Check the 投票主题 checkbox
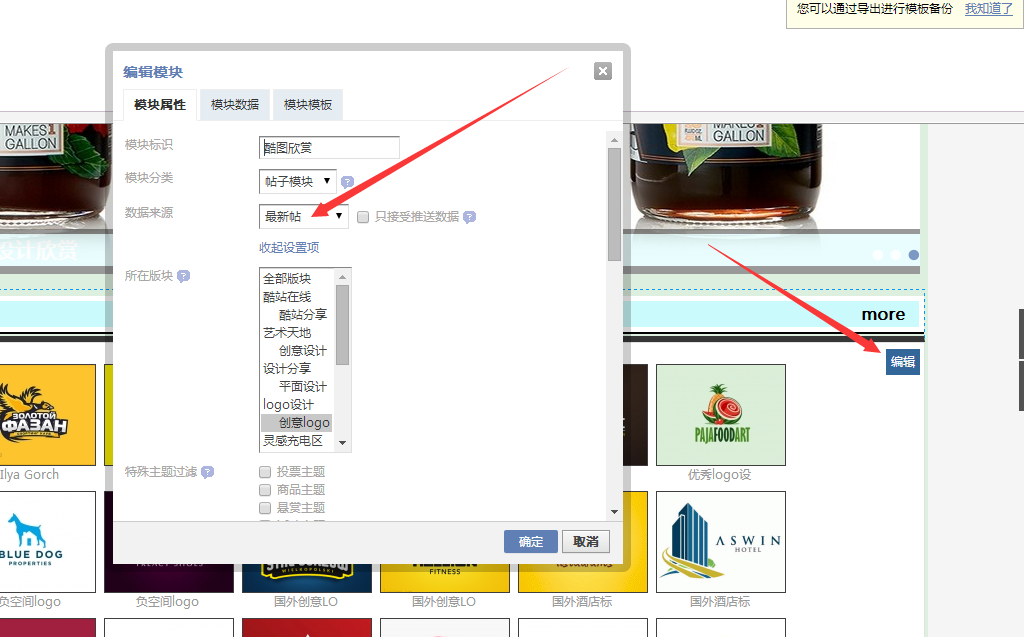 265,472
